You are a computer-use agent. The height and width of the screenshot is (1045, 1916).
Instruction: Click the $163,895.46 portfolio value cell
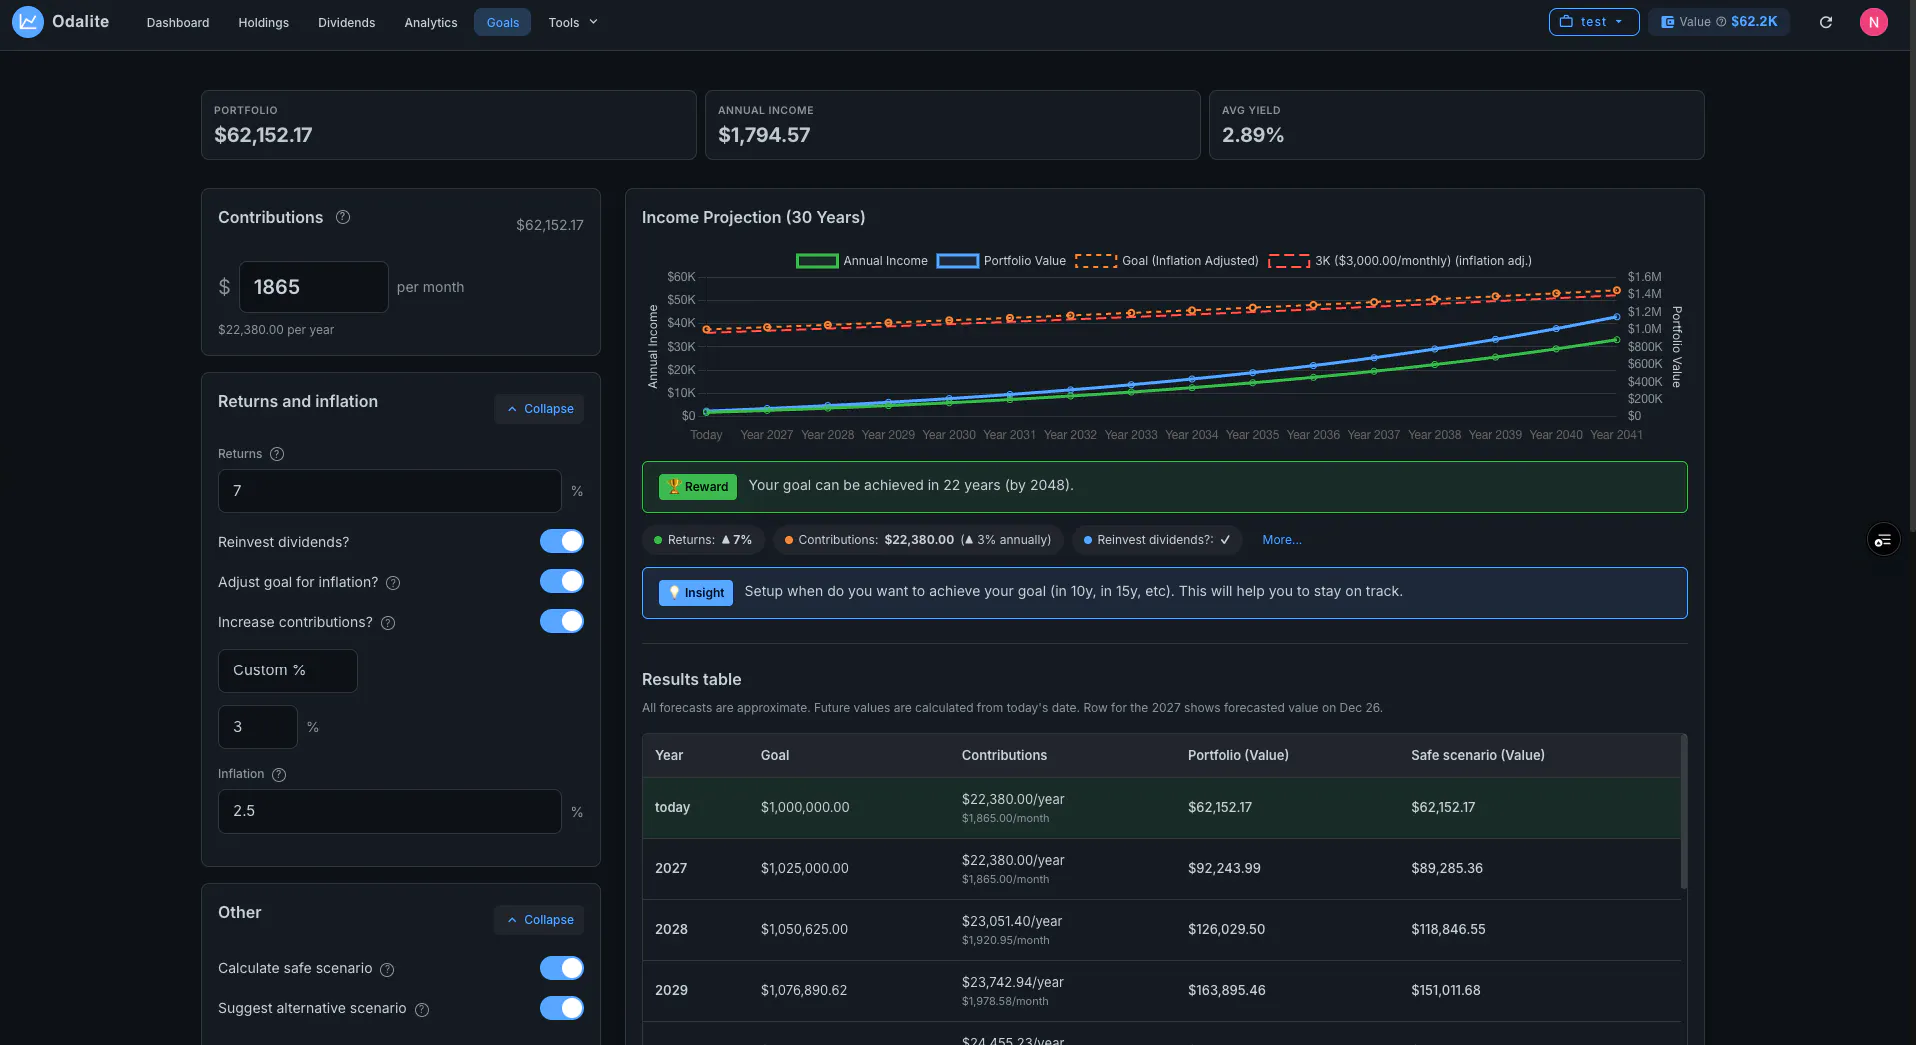click(x=1227, y=991)
